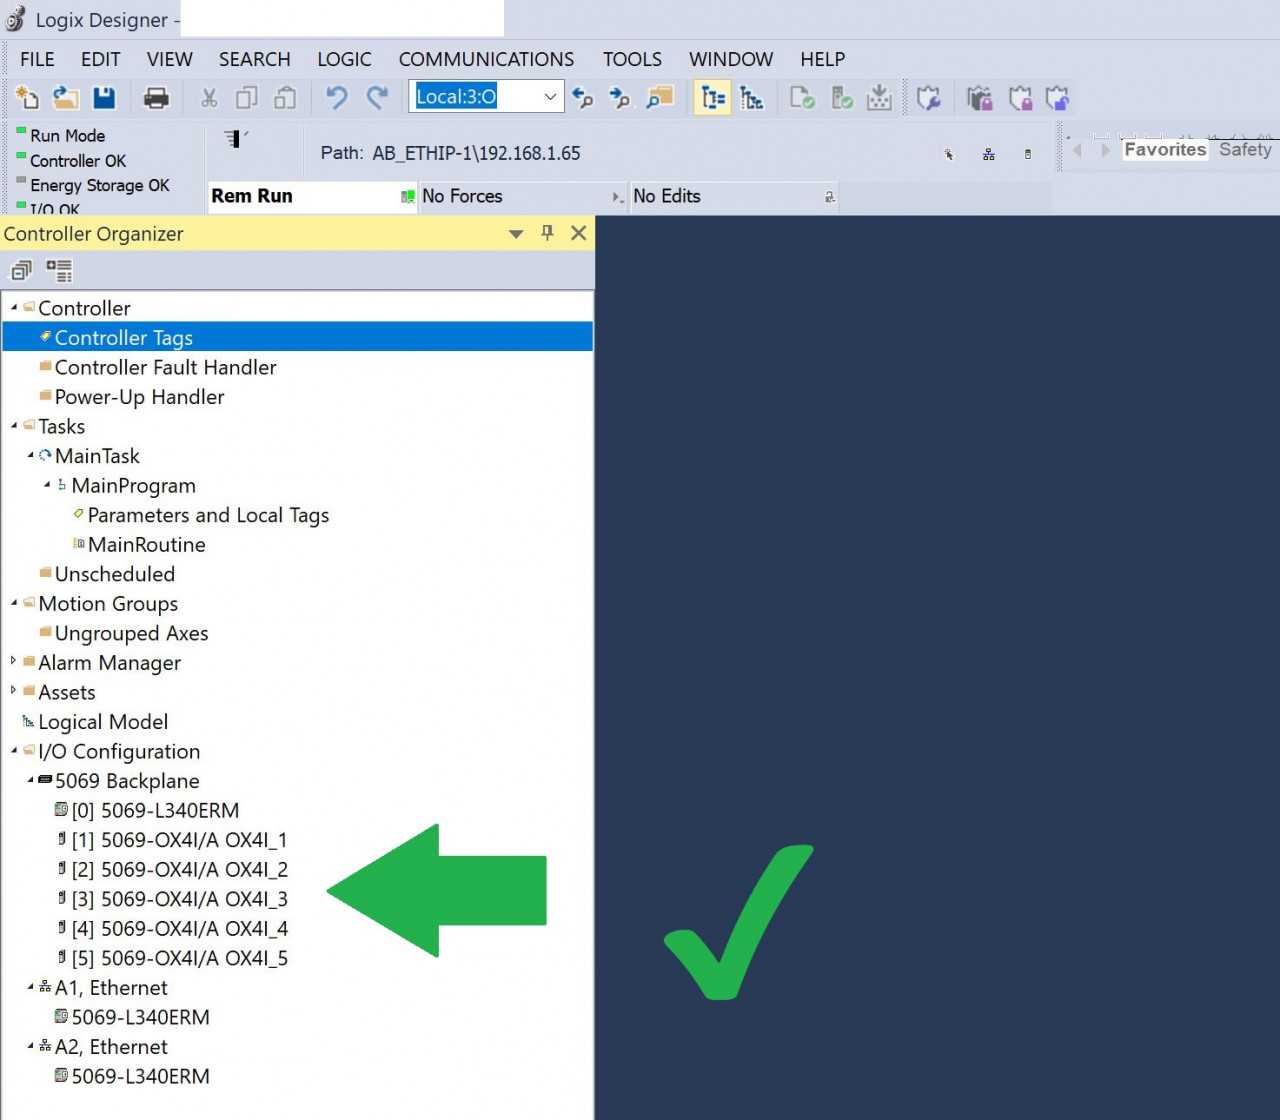The width and height of the screenshot is (1280, 1120).
Task: Collapse the Controller folder
Action: [14, 308]
